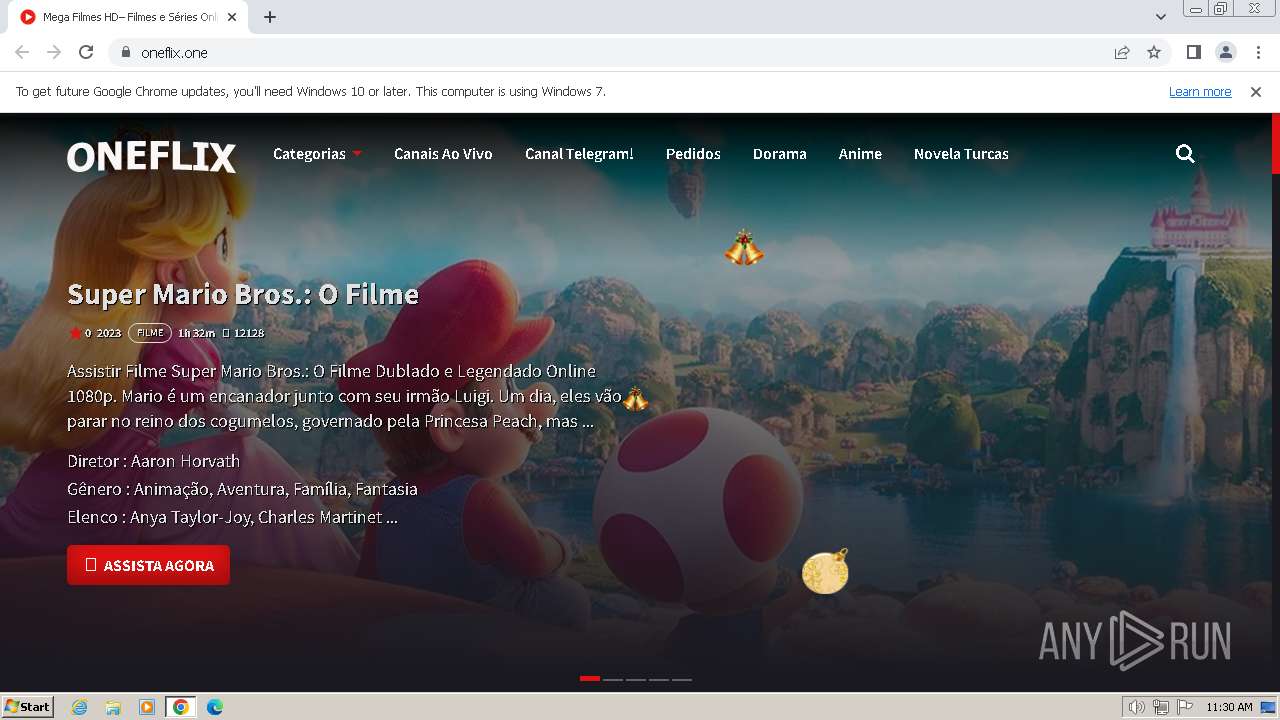Click the page vertical scrollbar thumb
This screenshot has width=1280, height=720.
(1275, 144)
